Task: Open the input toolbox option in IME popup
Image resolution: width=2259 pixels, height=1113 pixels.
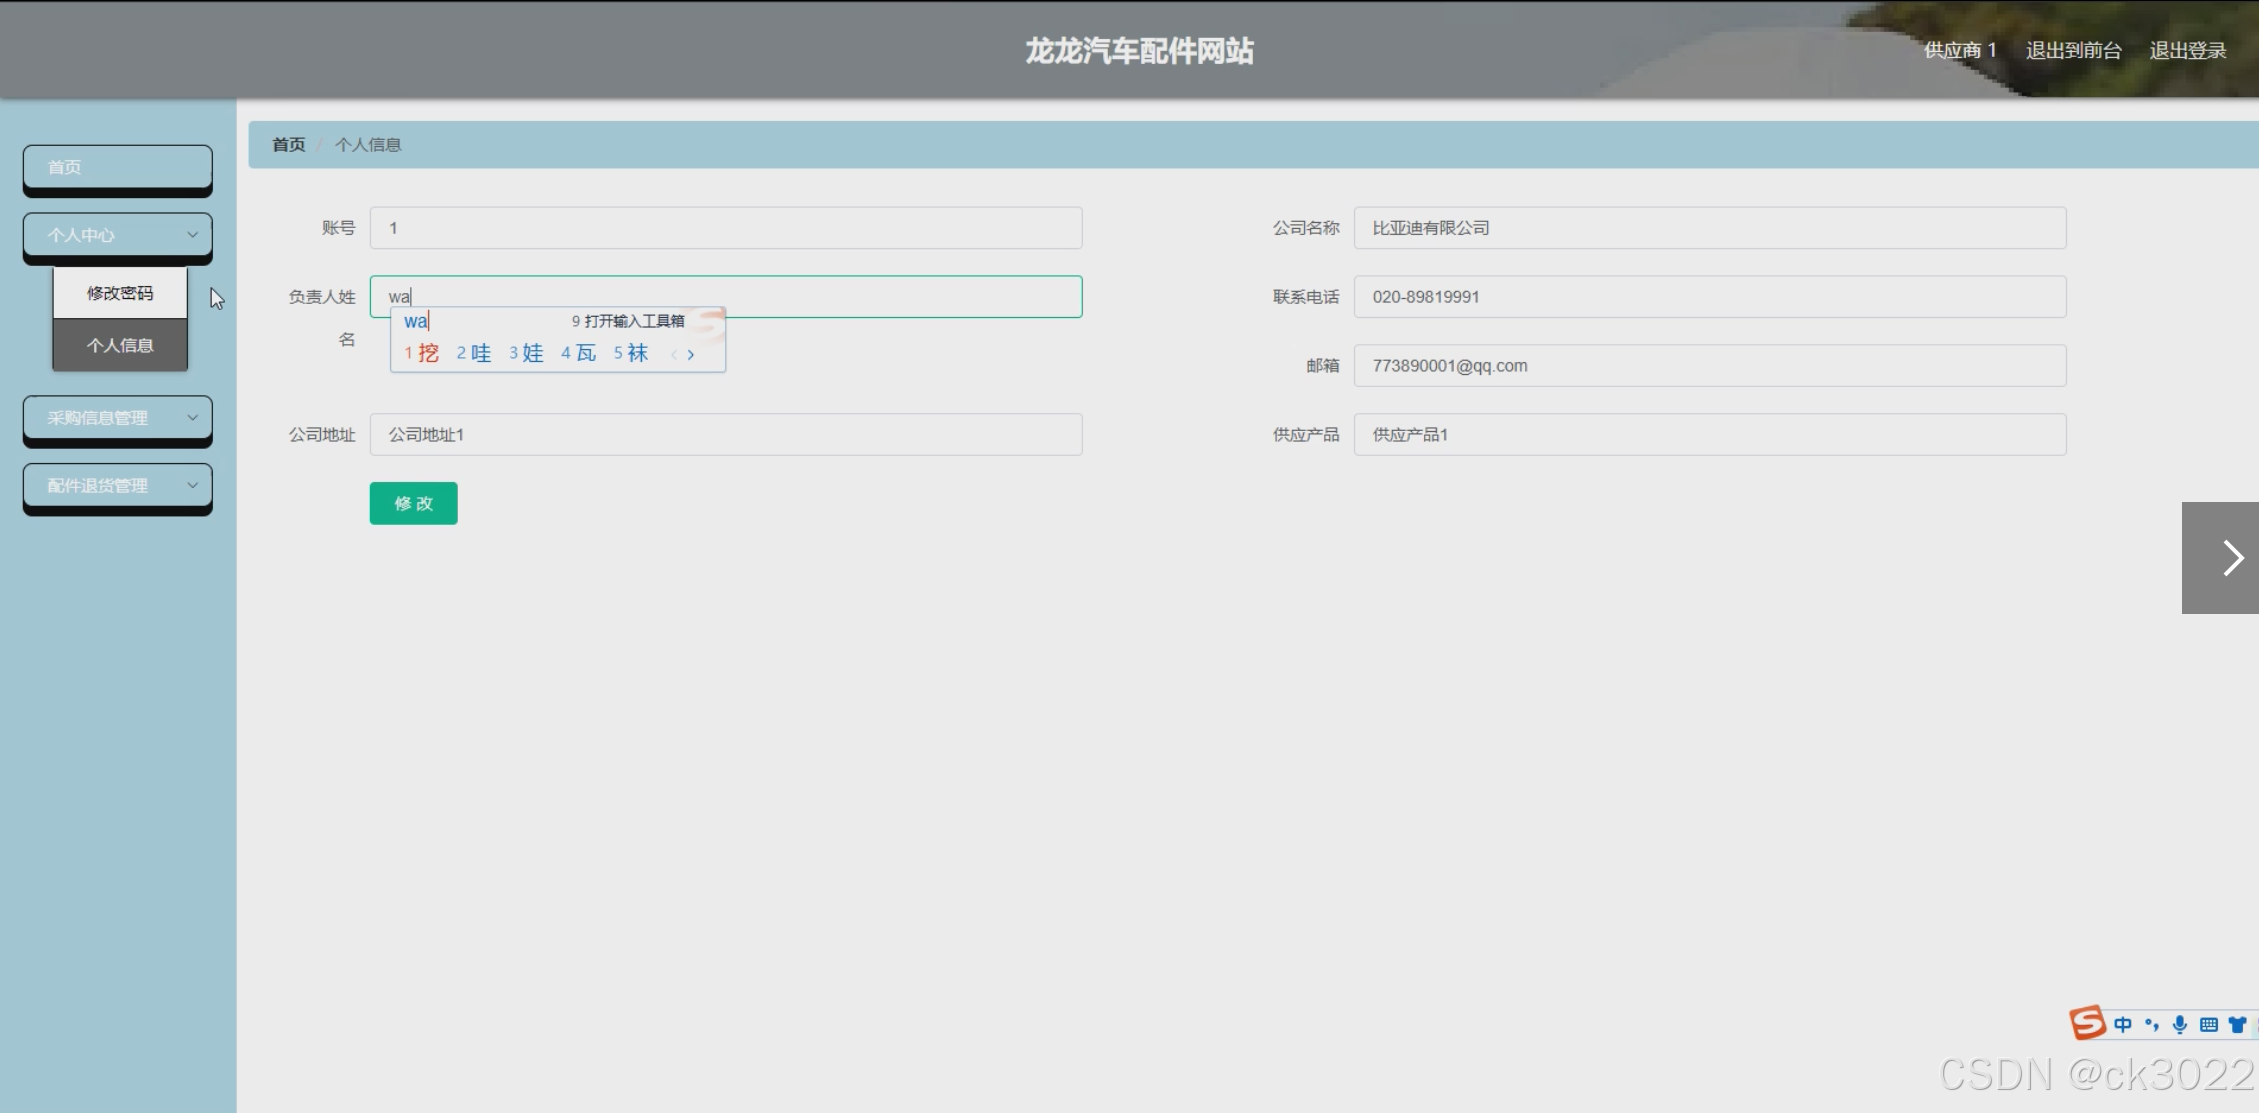Action: coord(628,321)
